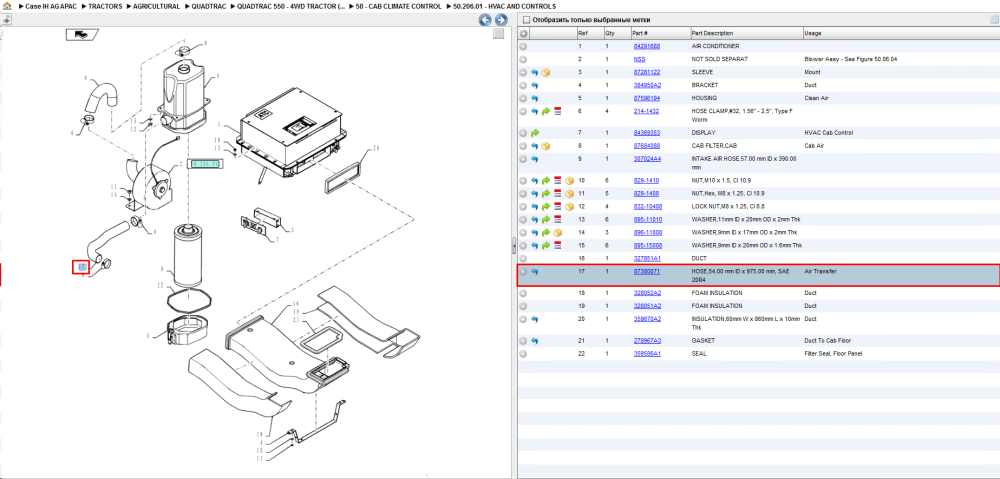Click the package box icon in ref 14 row
The image size is (1000, 479).
(x=557, y=232)
